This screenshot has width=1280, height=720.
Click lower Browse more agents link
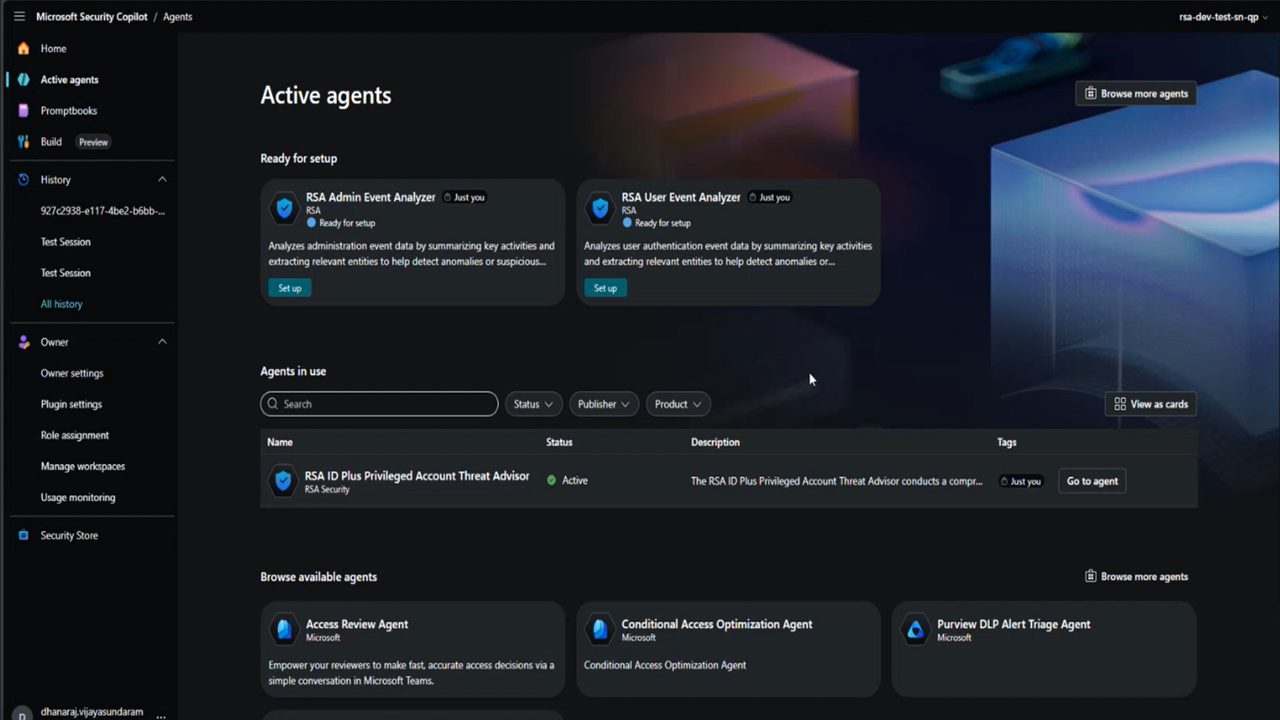pyautogui.click(x=1136, y=576)
